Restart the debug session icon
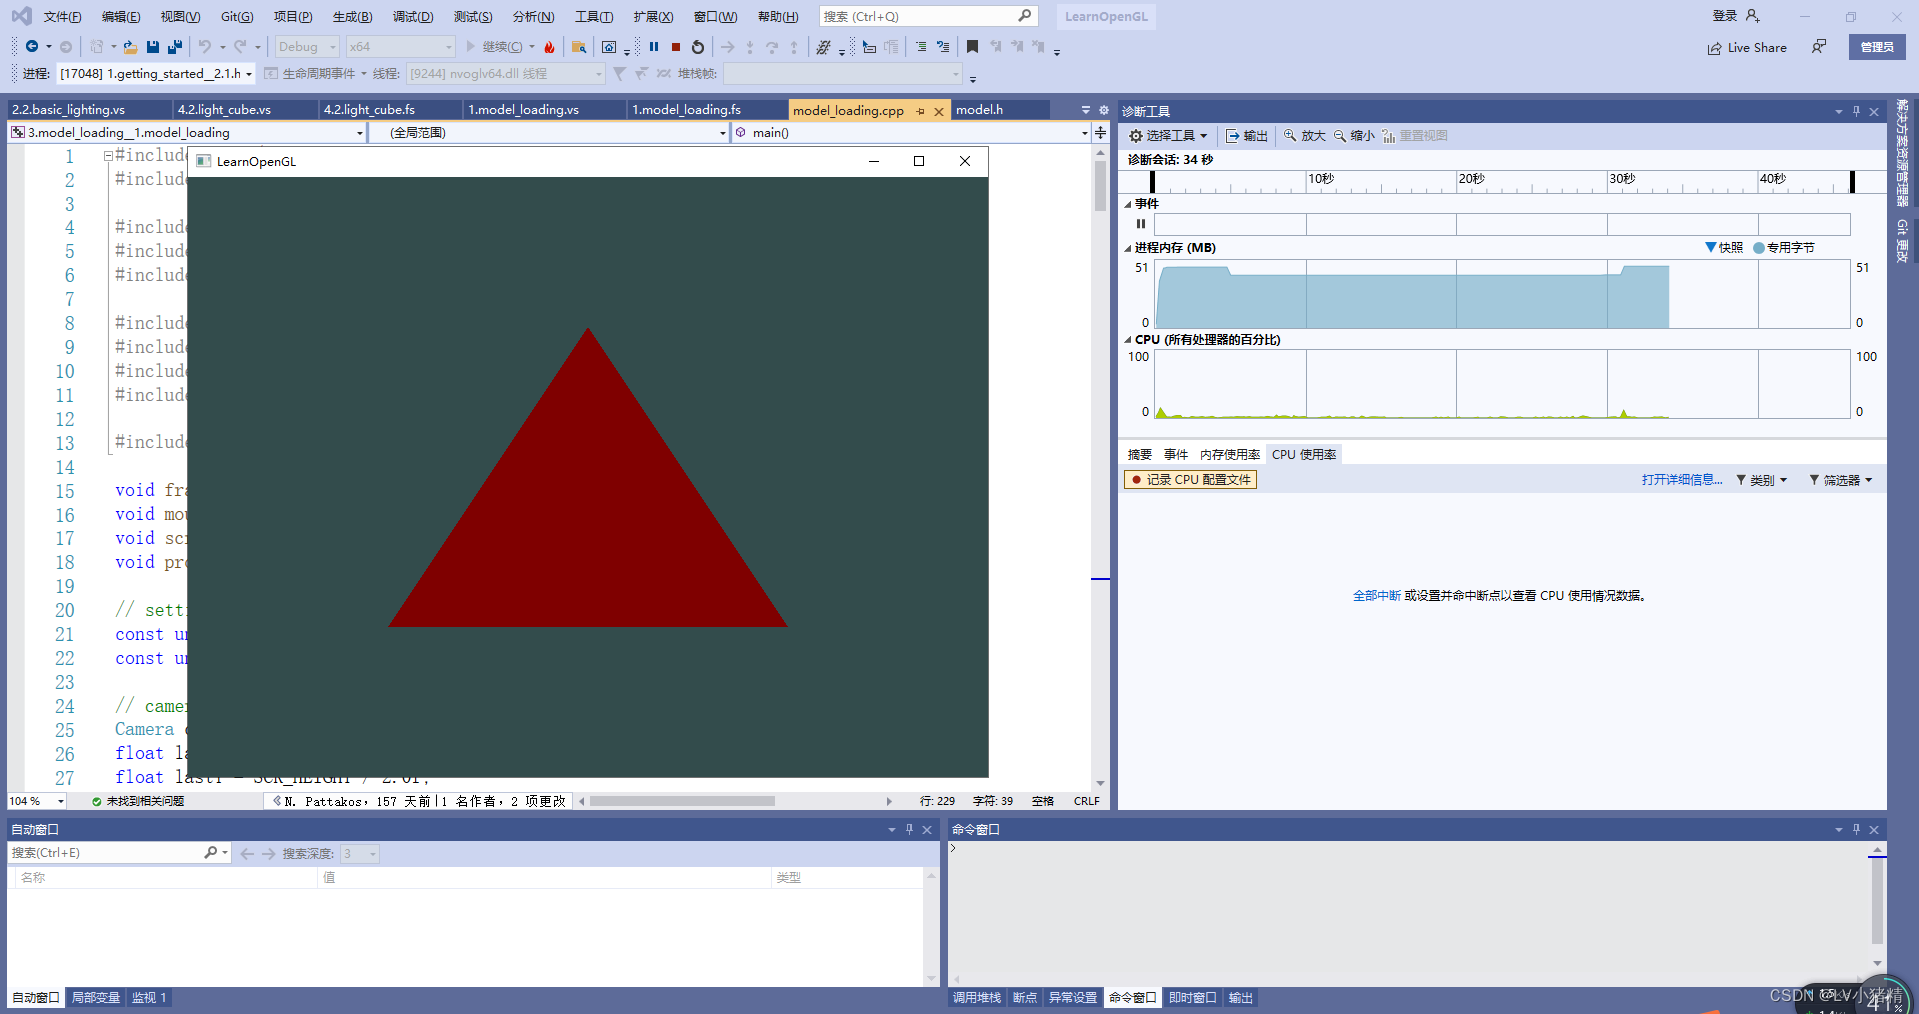 tap(698, 47)
